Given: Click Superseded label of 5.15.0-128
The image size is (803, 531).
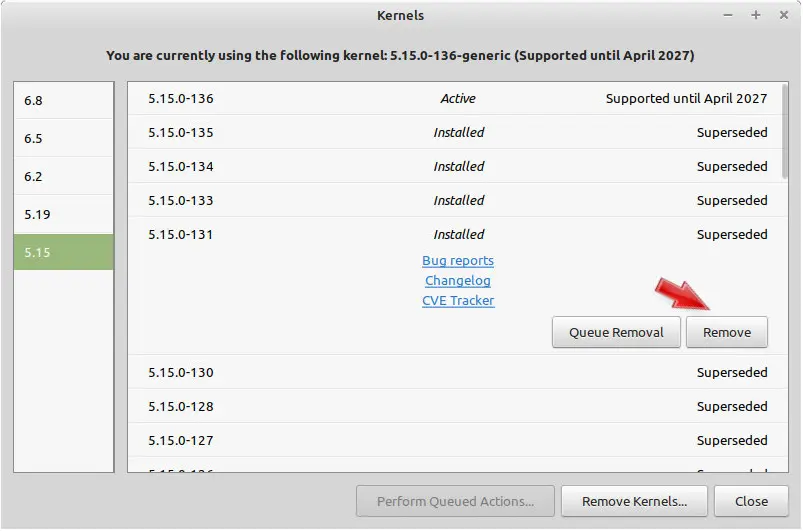Looking at the screenshot, I should pos(732,406).
